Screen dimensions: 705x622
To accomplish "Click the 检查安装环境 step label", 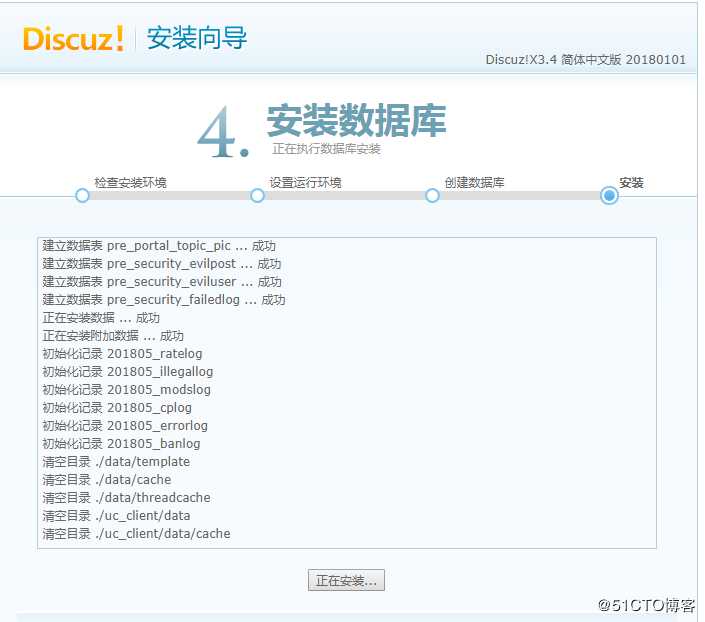I will pos(130,183).
